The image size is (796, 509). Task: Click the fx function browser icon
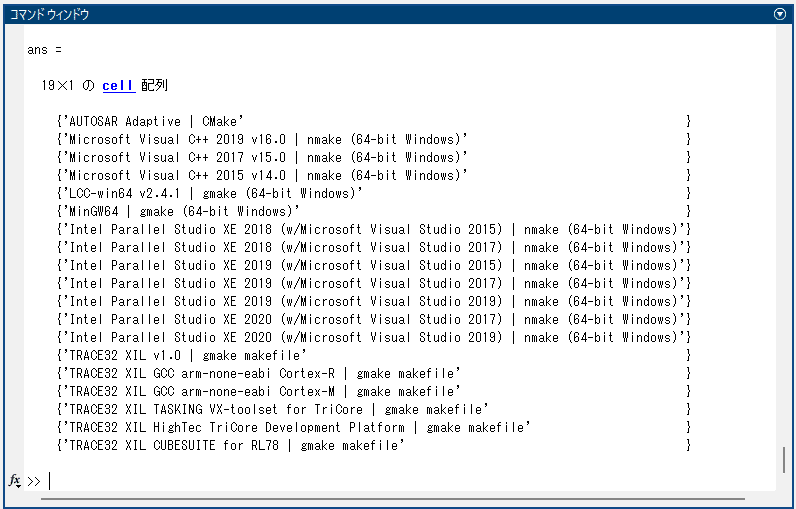coord(15,480)
